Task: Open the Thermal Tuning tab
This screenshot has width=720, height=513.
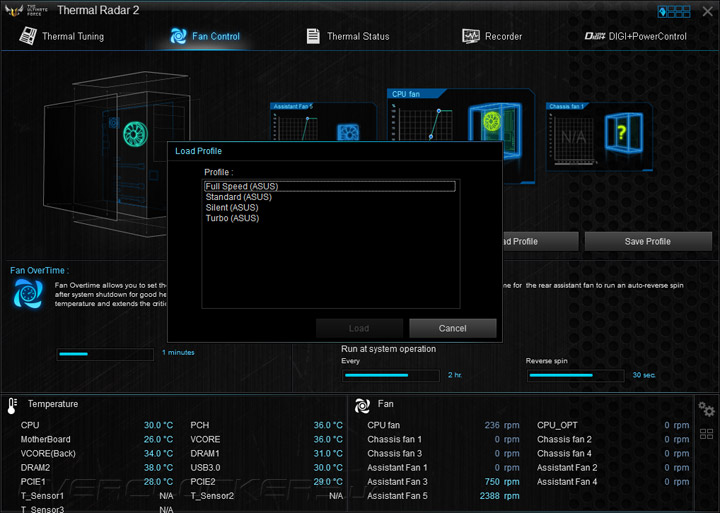Action: click(62, 36)
